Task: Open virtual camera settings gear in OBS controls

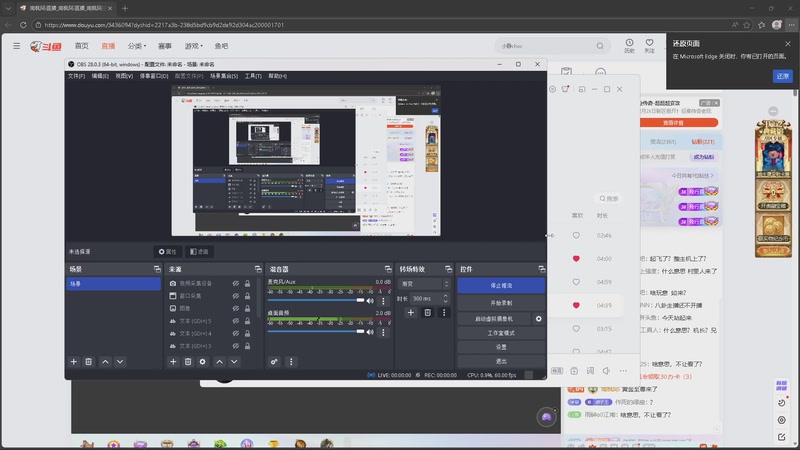Action: (538, 319)
